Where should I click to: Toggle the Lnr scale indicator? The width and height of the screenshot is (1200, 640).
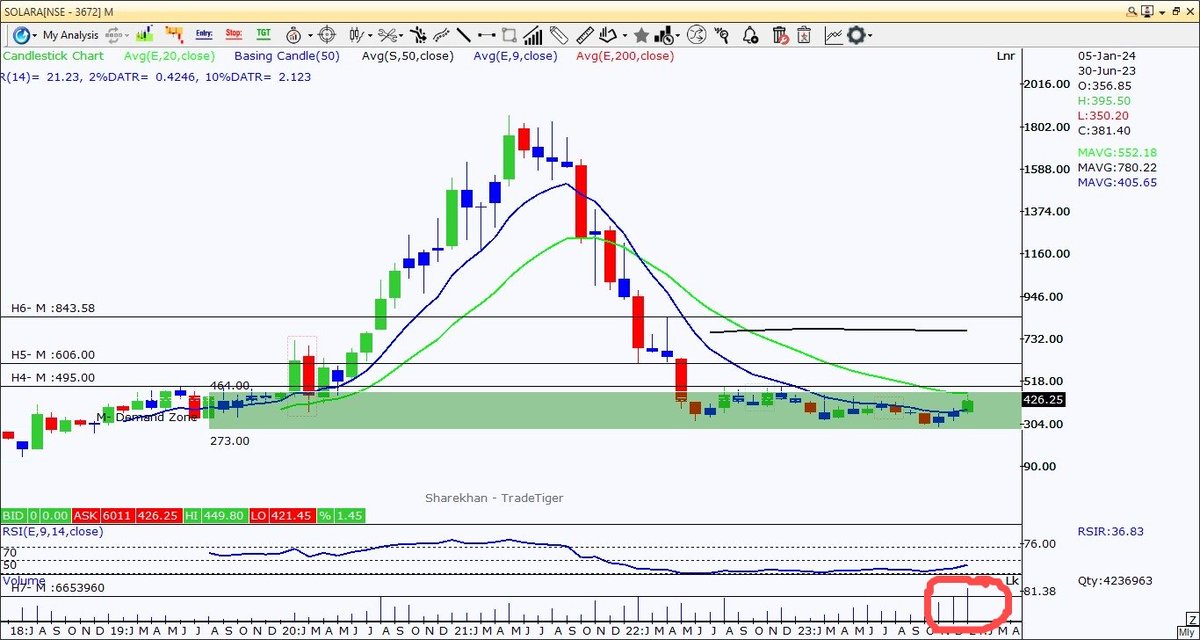(x=1005, y=57)
